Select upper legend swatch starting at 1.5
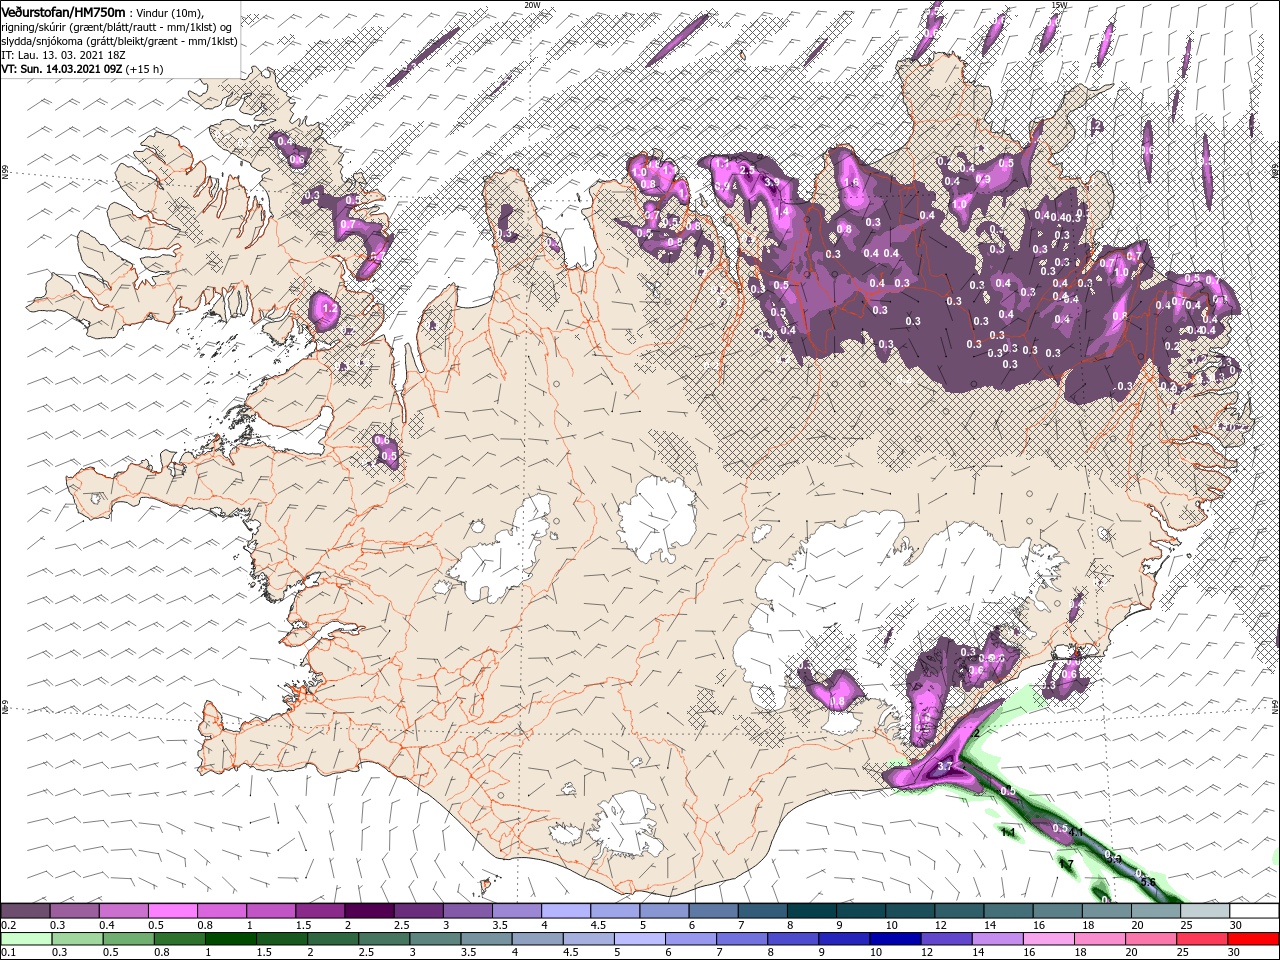The width and height of the screenshot is (1280, 960). (x=319, y=911)
